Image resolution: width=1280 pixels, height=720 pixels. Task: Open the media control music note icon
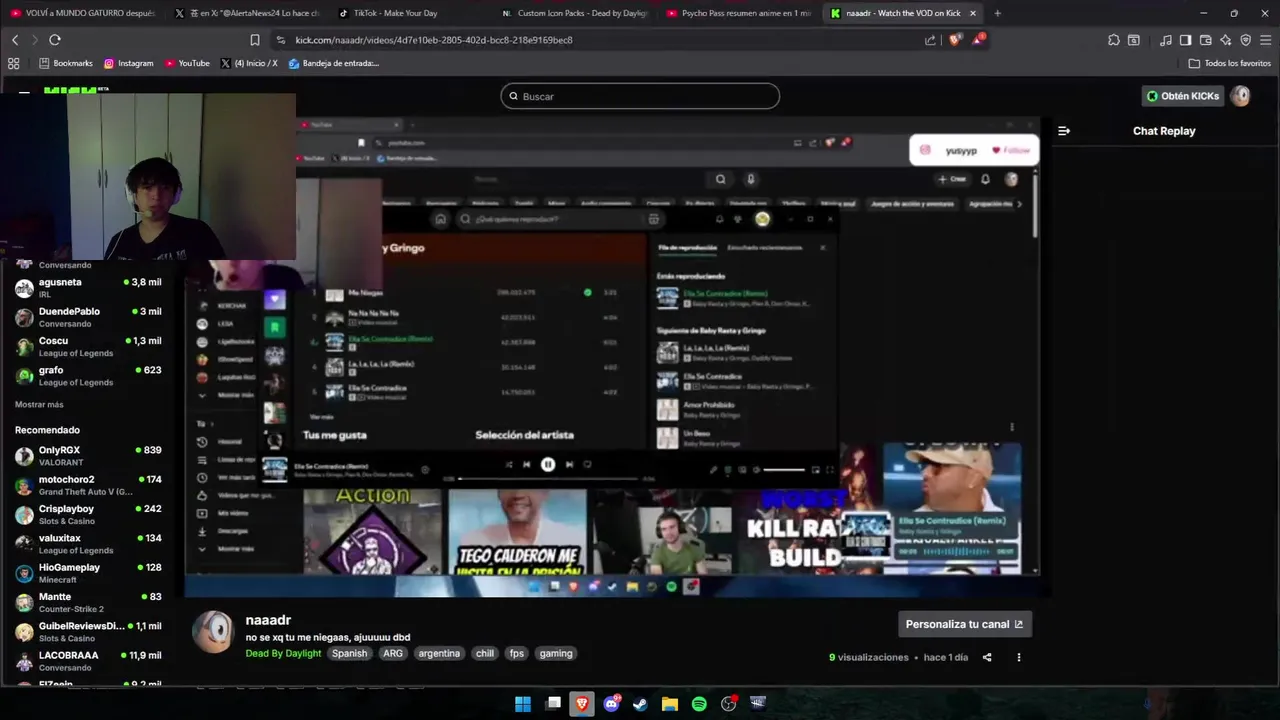pyautogui.click(x=1166, y=40)
